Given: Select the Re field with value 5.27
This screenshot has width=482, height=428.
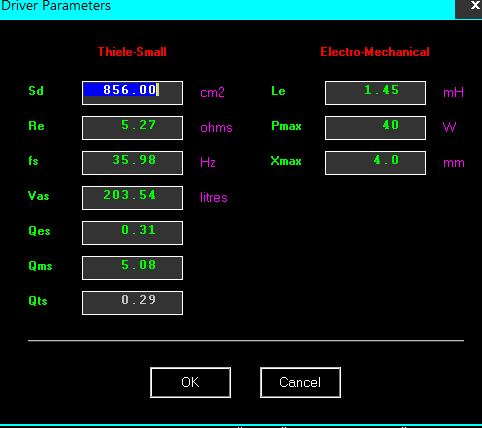Looking at the screenshot, I should tap(132, 128).
